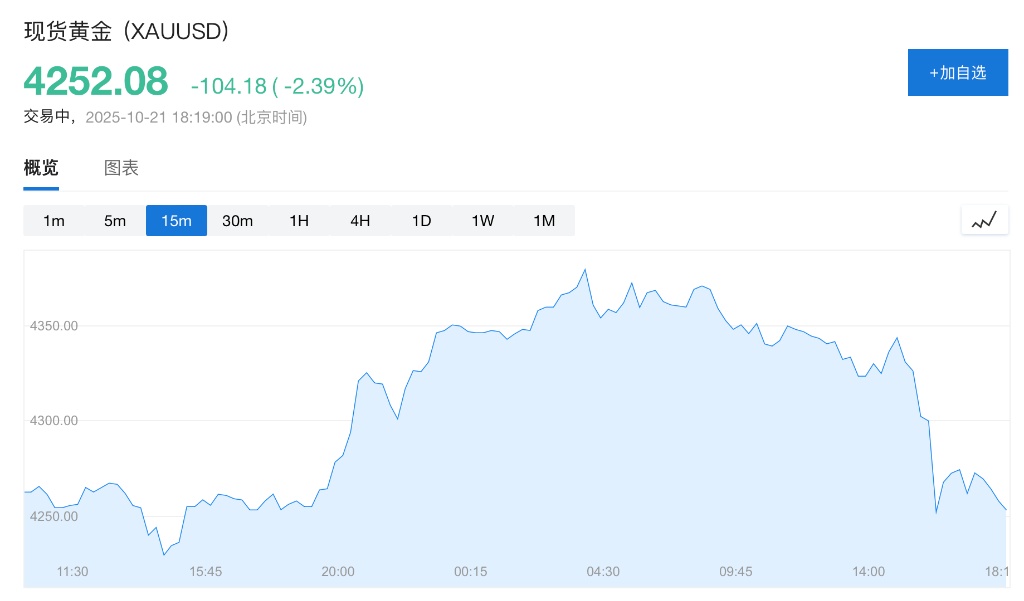Viewport: 1024px width, 601px height.
Task: Add gold to watchlist with +加自选
Action: pyautogui.click(x=957, y=72)
